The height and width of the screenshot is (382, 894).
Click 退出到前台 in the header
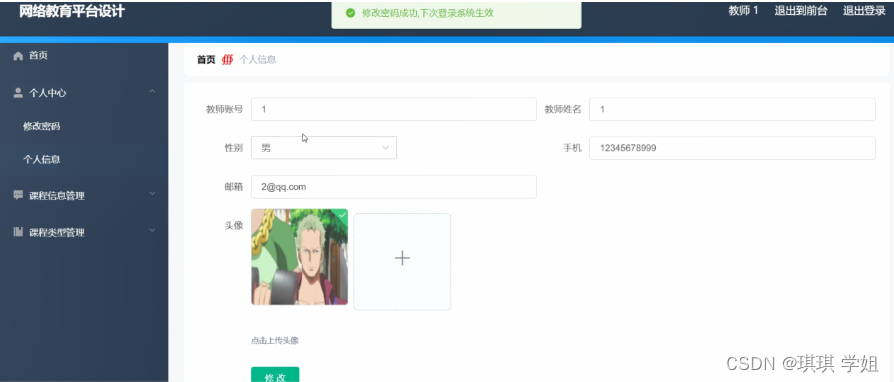pos(800,11)
